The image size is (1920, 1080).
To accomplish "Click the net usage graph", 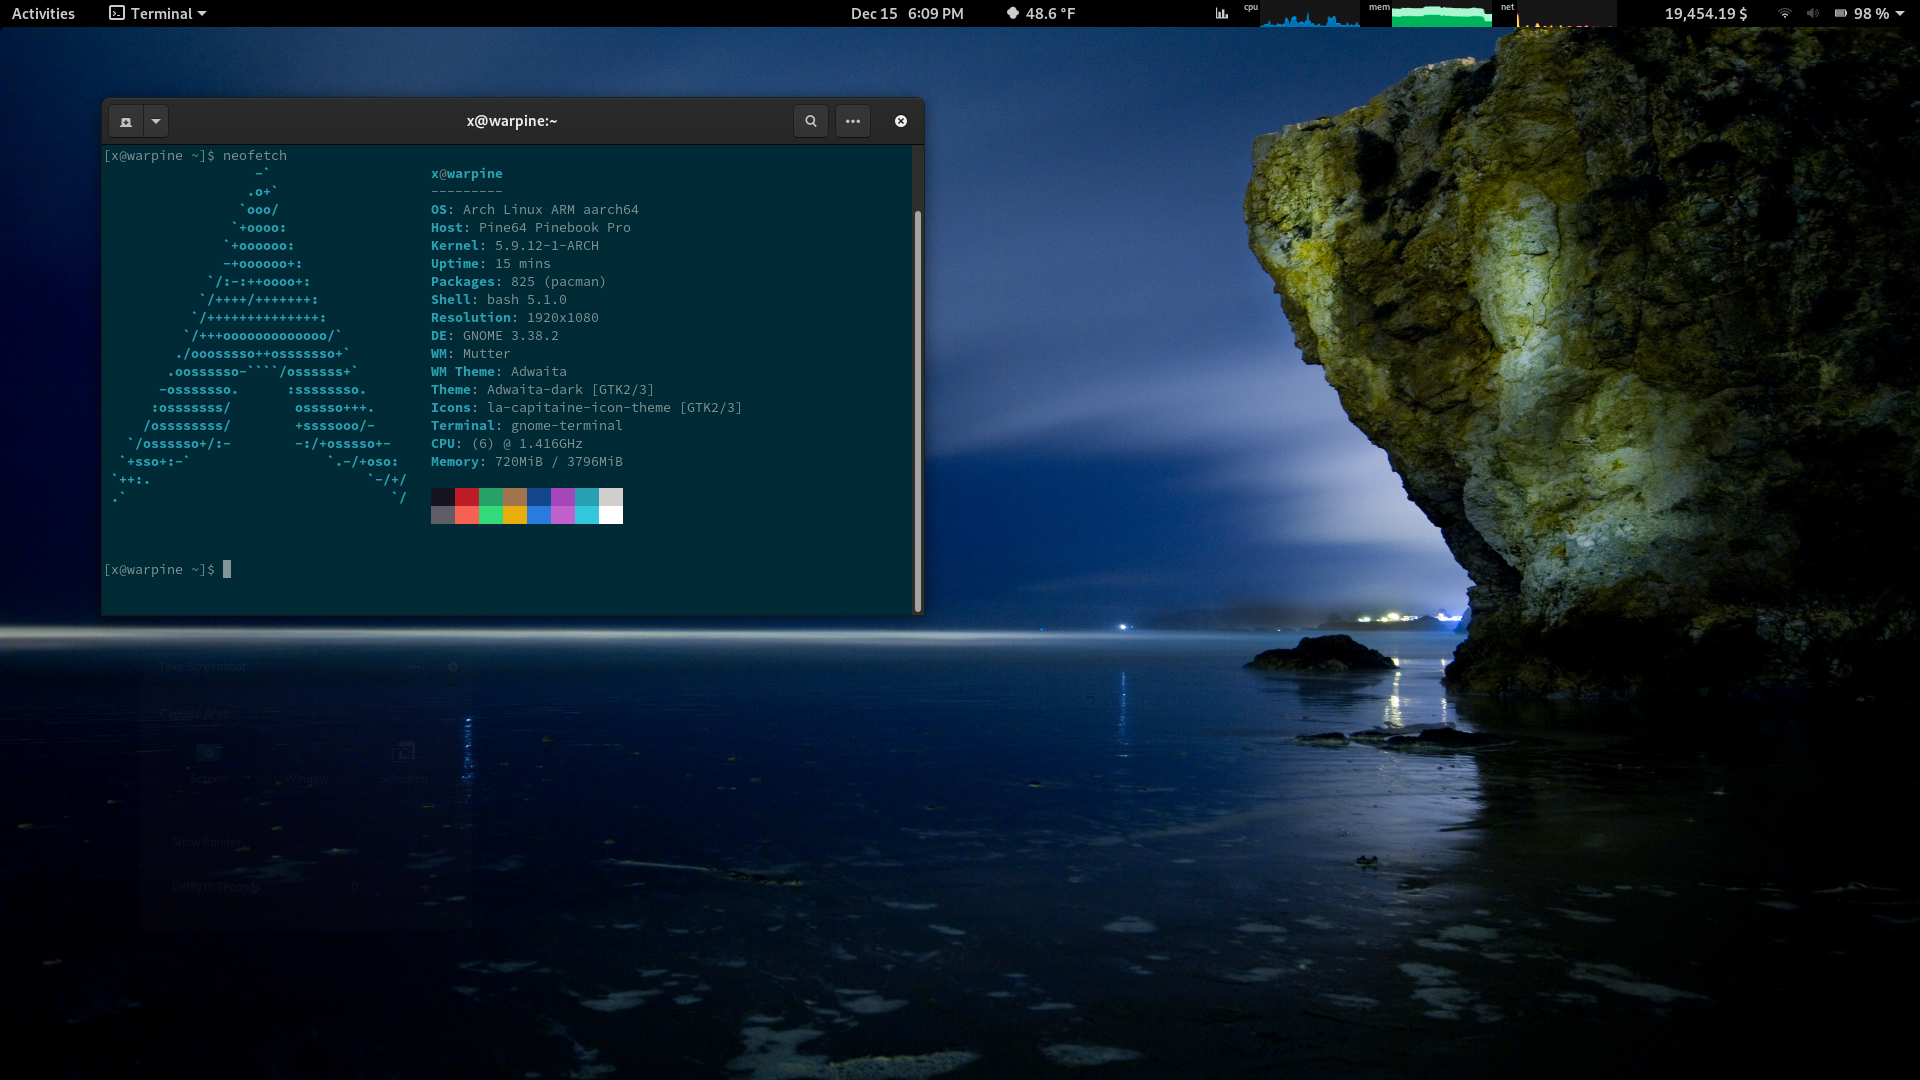I will [x=1566, y=14].
